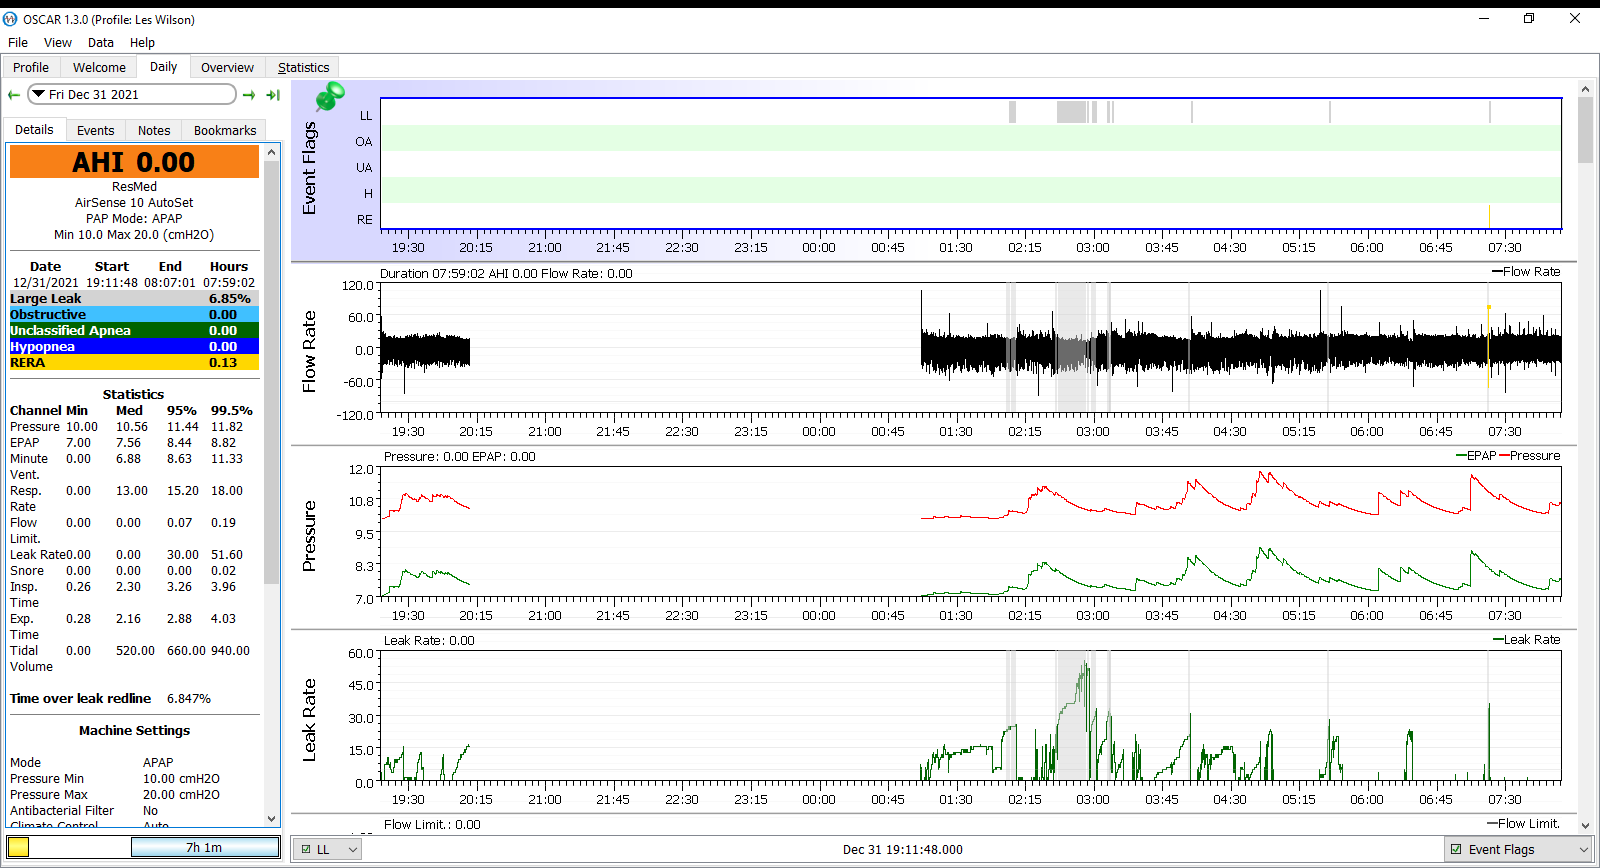Open the Bookmarks sub-tab

click(225, 130)
